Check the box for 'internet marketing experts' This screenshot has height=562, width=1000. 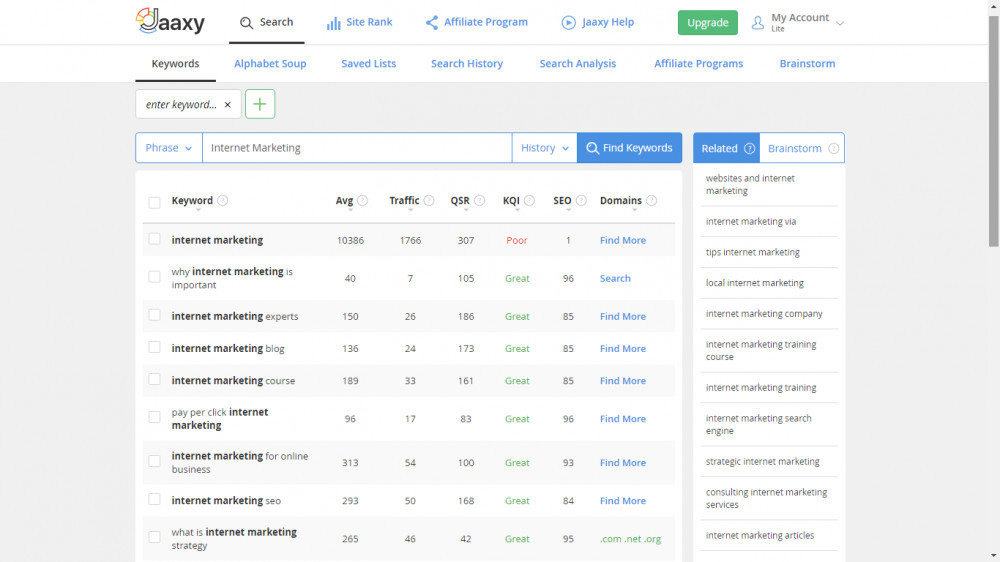[x=154, y=315]
